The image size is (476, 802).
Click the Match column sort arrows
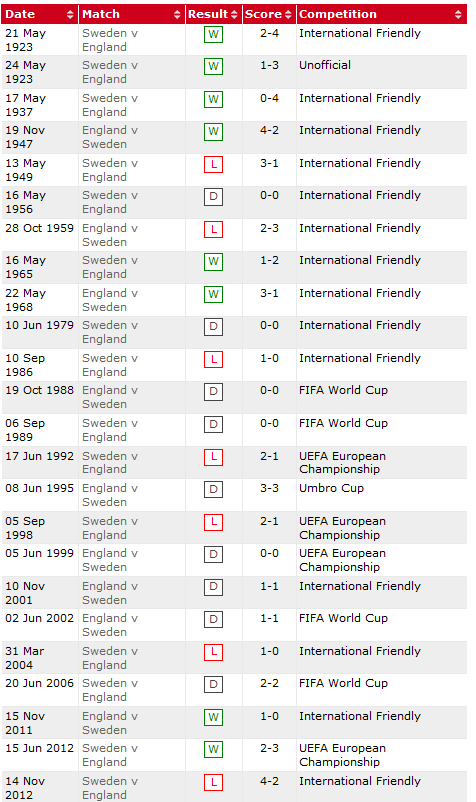(177, 15)
